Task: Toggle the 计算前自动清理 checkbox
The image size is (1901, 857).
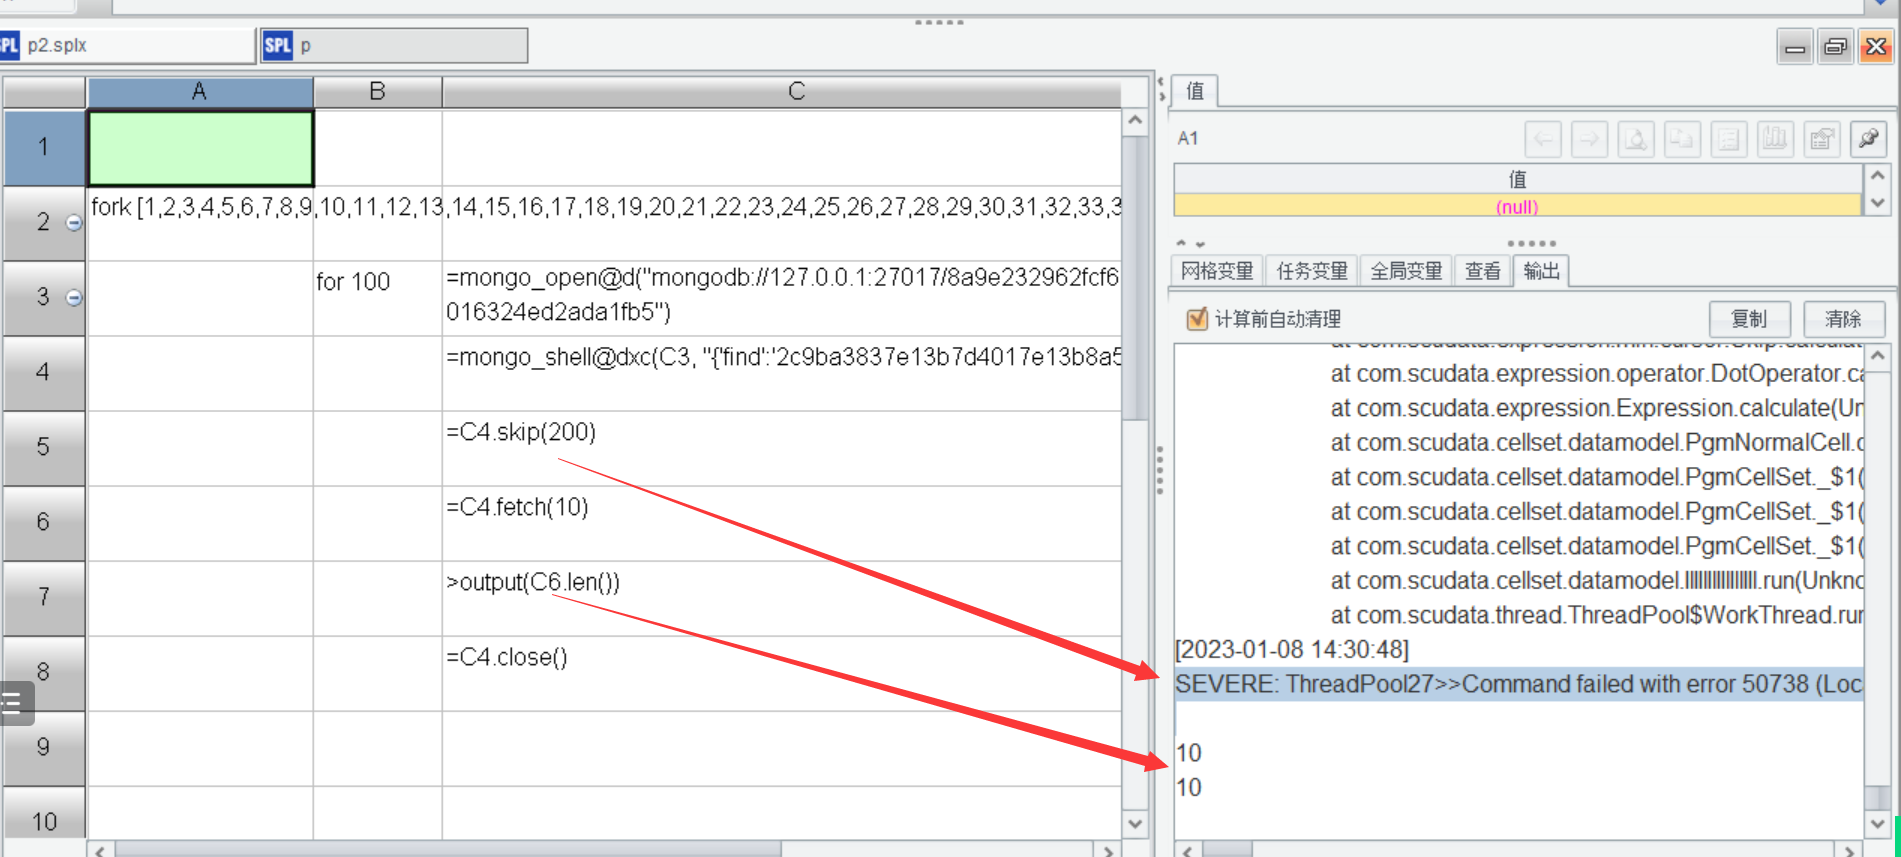Action: (1197, 319)
